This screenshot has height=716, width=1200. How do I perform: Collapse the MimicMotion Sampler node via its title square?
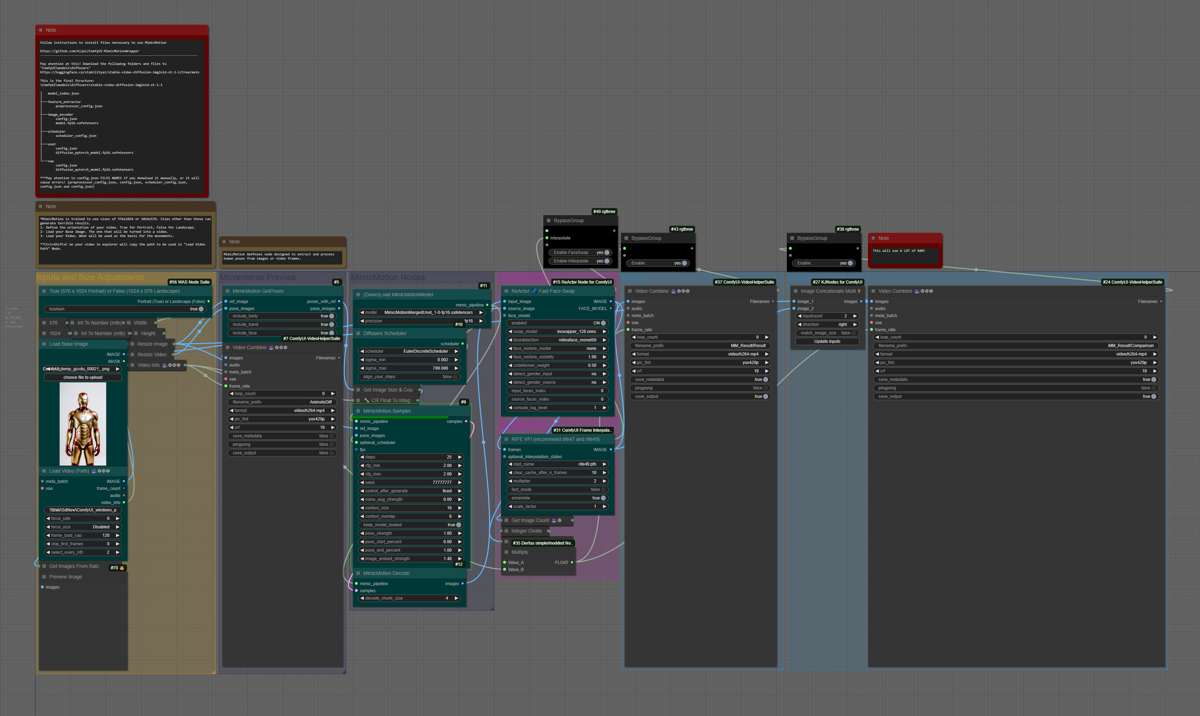357,411
